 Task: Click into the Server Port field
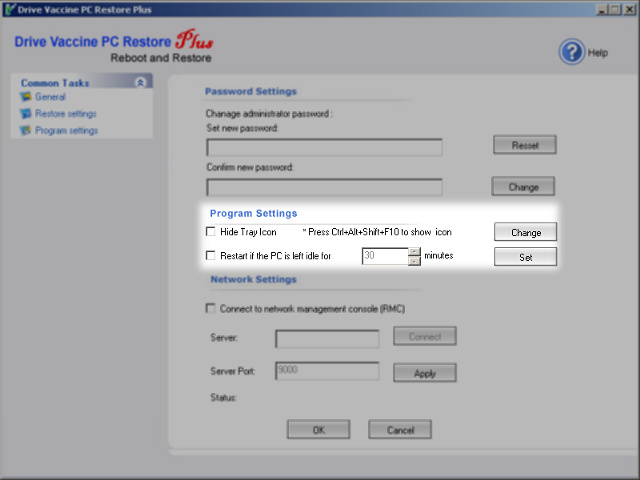click(x=326, y=371)
